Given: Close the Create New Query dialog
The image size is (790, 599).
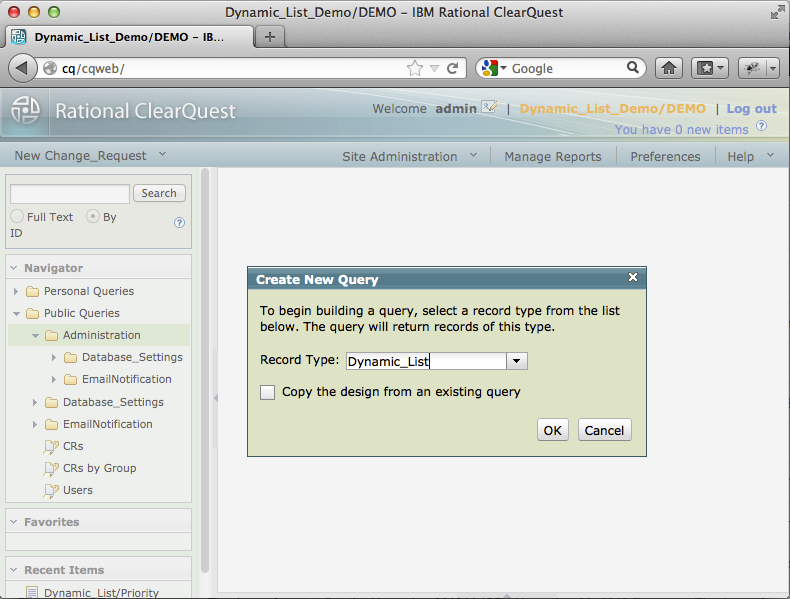Looking at the screenshot, I should [633, 277].
